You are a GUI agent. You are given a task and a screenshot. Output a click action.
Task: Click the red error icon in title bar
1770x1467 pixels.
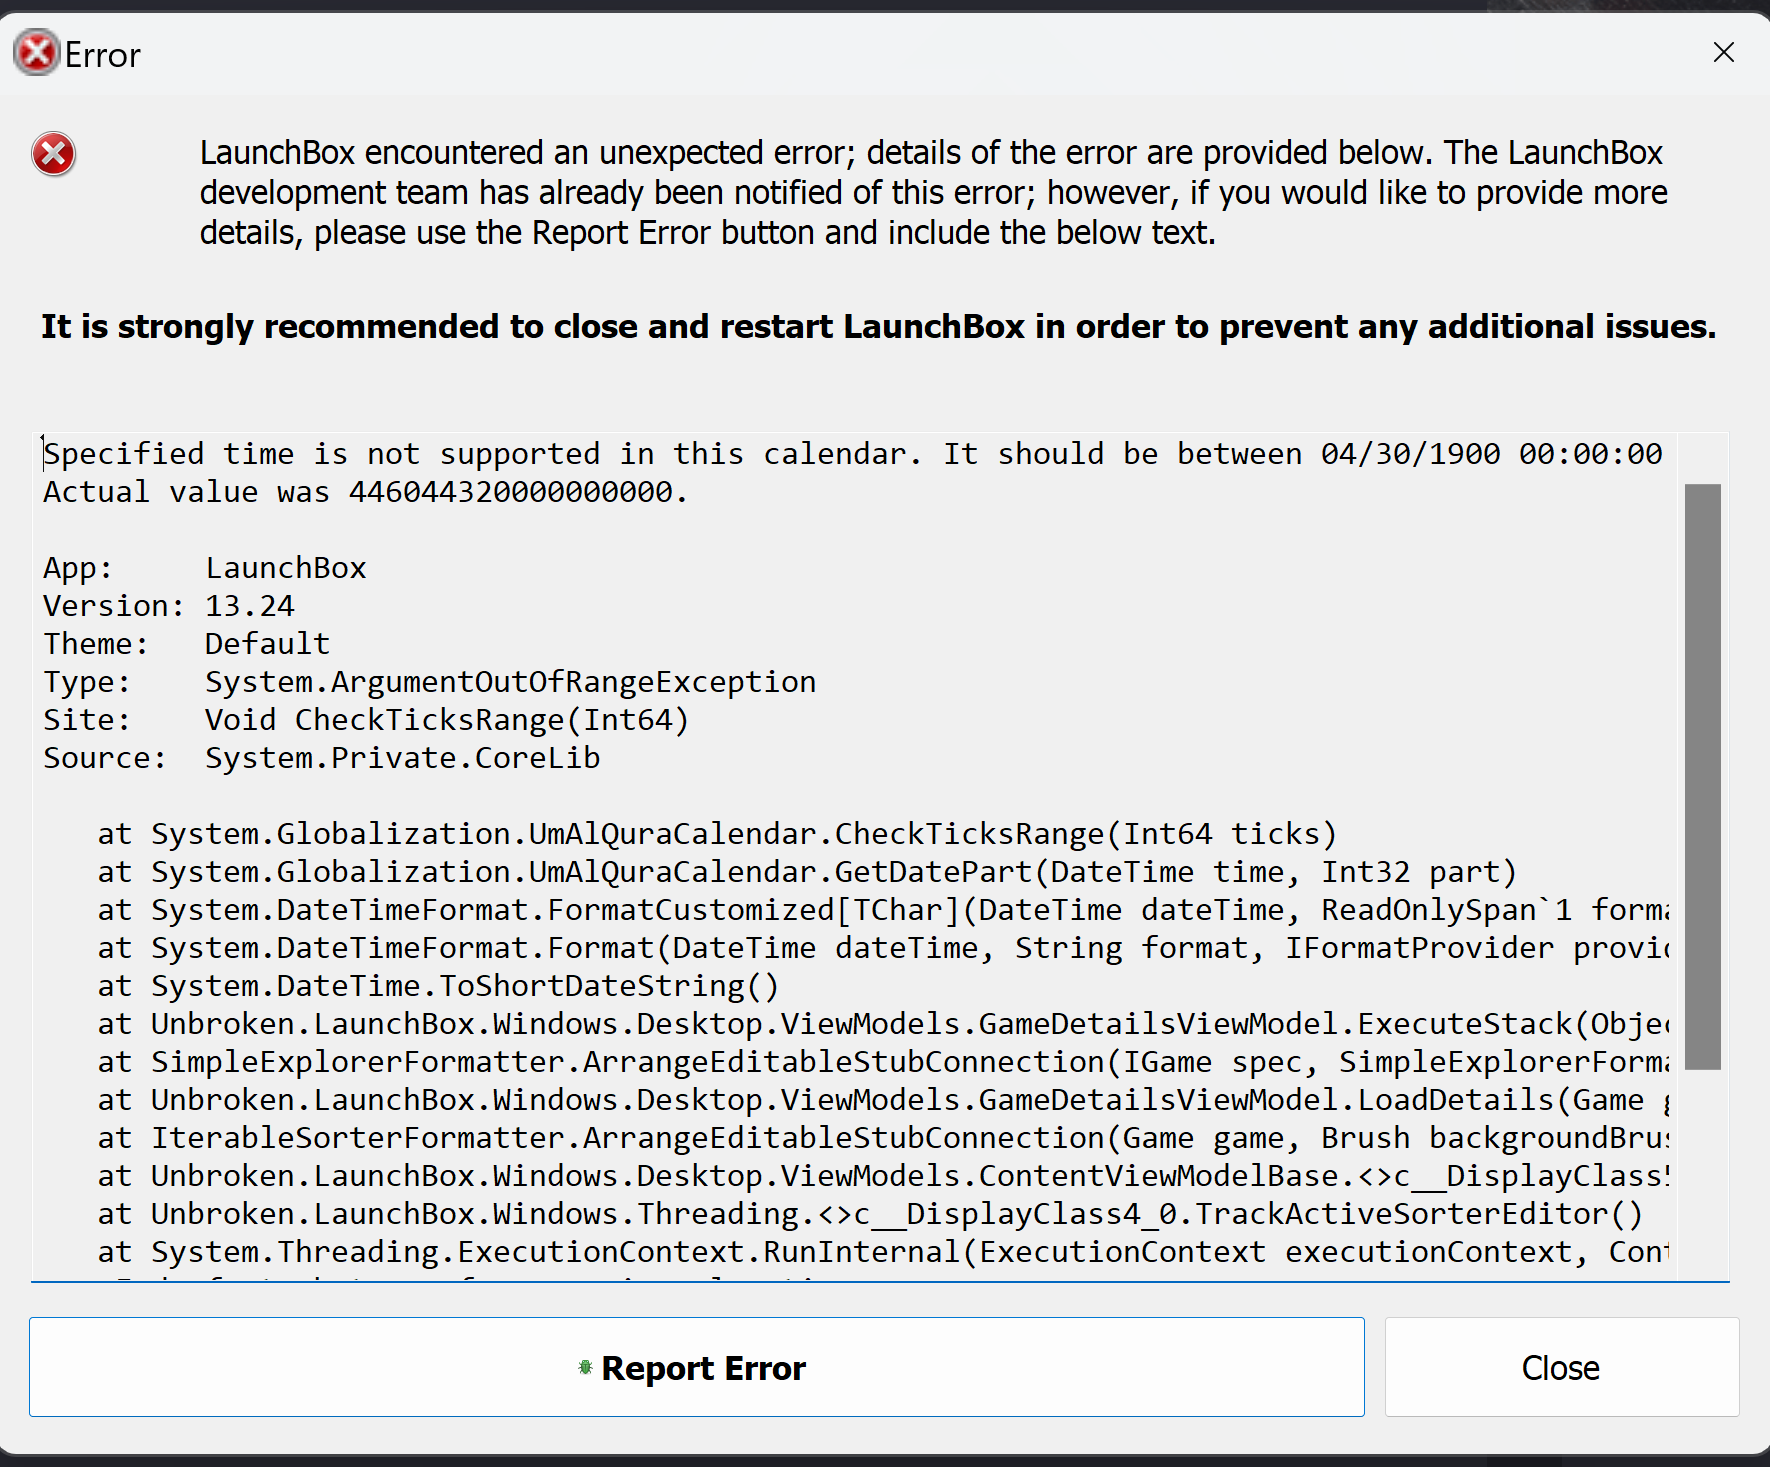pos(37,54)
